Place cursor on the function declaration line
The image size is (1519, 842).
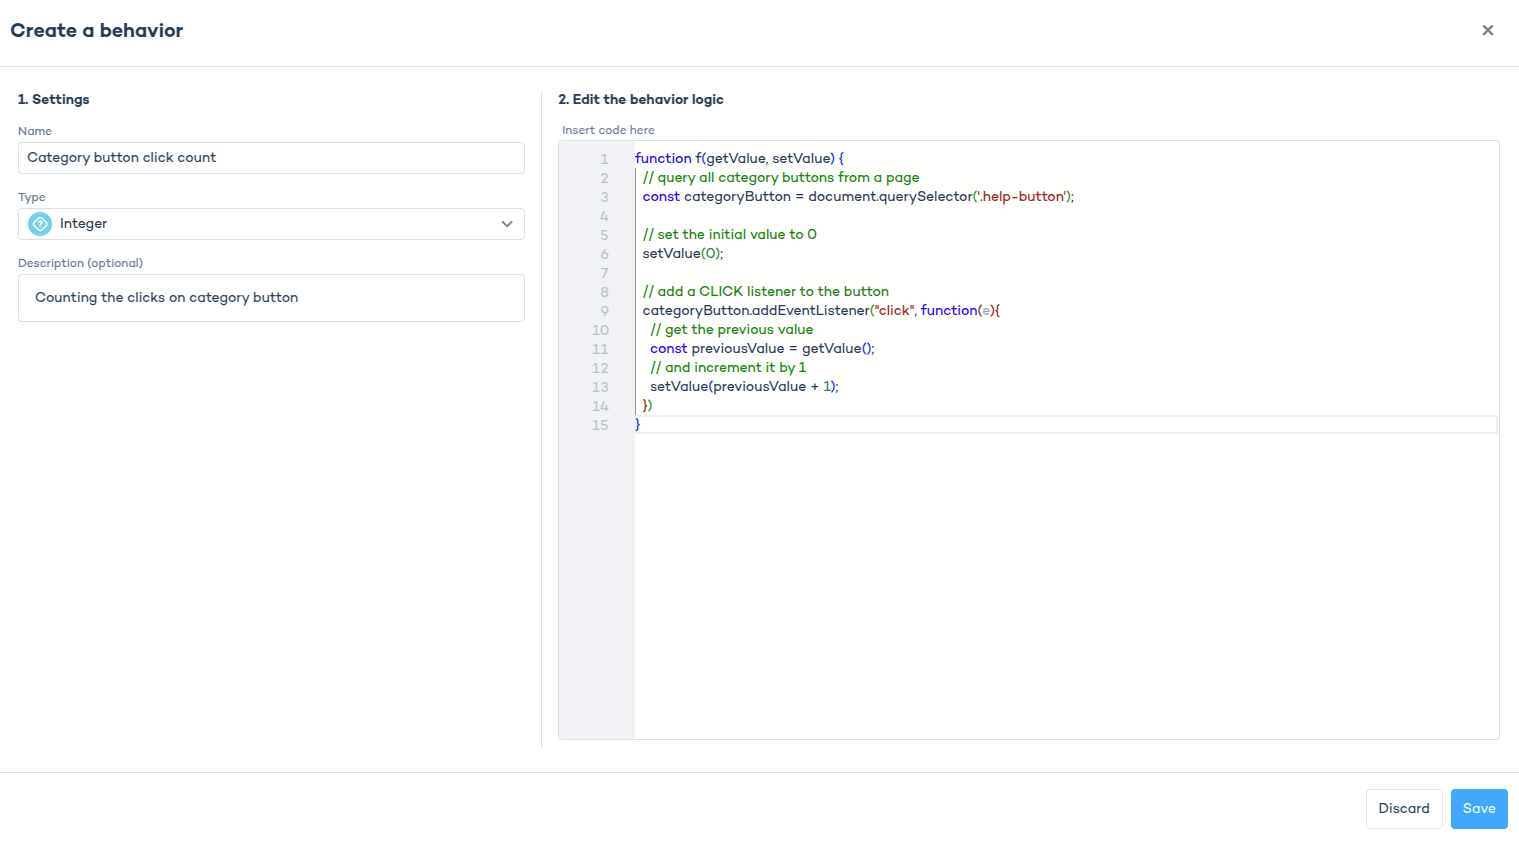tap(739, 159)
